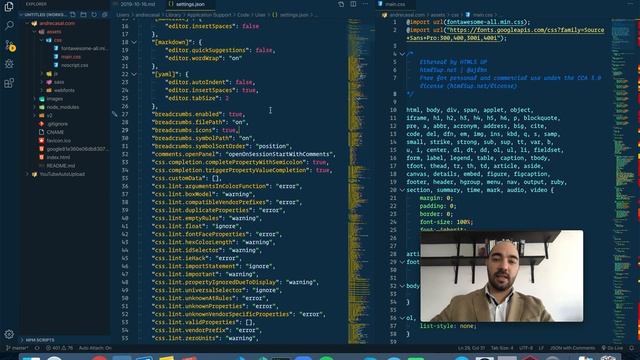The height and width of the screenshot is (360, 640).
Task: Click the New Folder icon in the Explorer header
Action: (x=83, y=14)
